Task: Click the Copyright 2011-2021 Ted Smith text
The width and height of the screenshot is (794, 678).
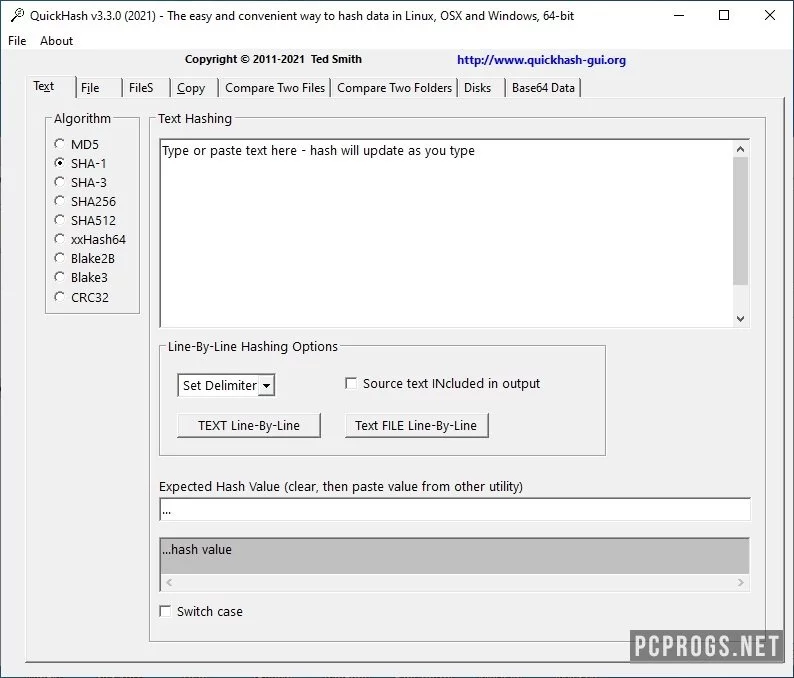Action: (x=273, y=59)
